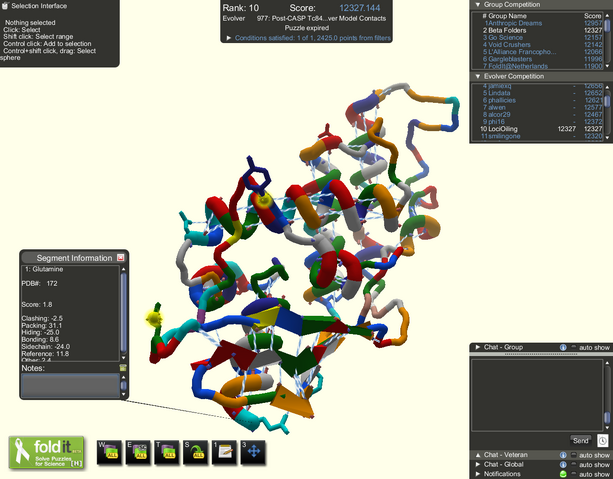Click Notes field scroll-up arrow
613x479 pixels.
tap(124, 377)
